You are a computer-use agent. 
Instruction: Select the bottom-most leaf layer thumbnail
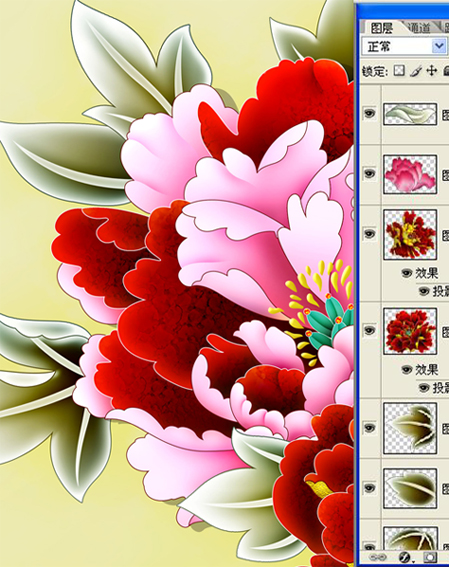pyautogui.click(x=410, y=539)
